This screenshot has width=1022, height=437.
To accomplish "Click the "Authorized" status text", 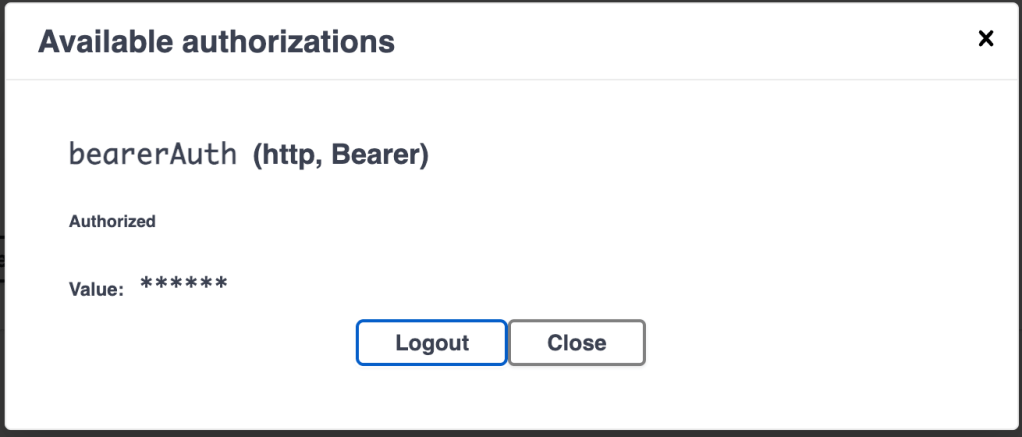I will [x=112, y=221].
